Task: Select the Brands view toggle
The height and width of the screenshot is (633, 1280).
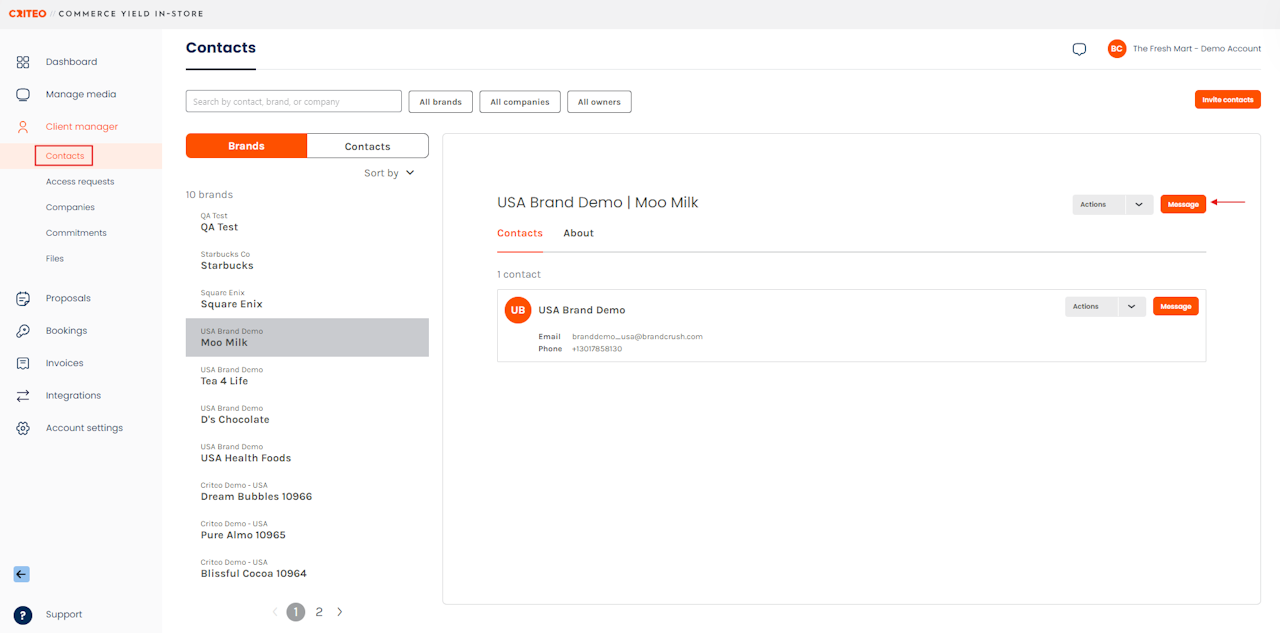Action: [x=246, y=146]
